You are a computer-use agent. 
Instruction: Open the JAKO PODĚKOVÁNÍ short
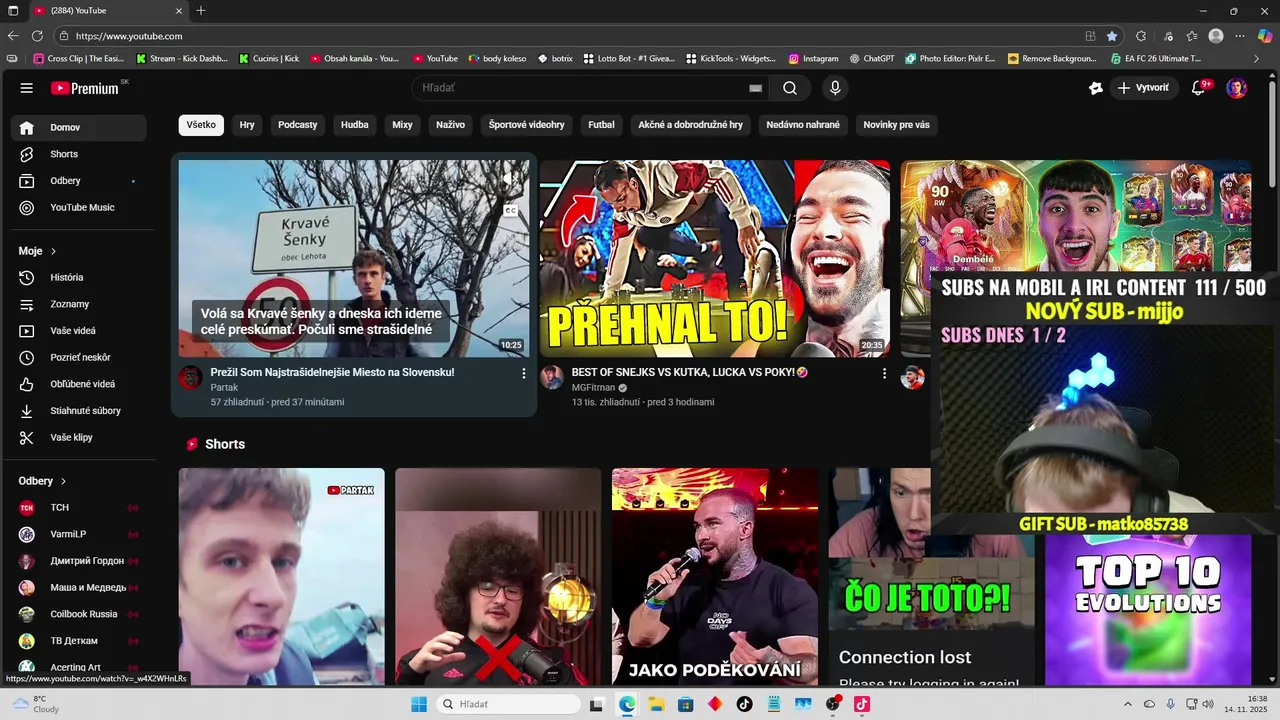(x=714, y=576)
